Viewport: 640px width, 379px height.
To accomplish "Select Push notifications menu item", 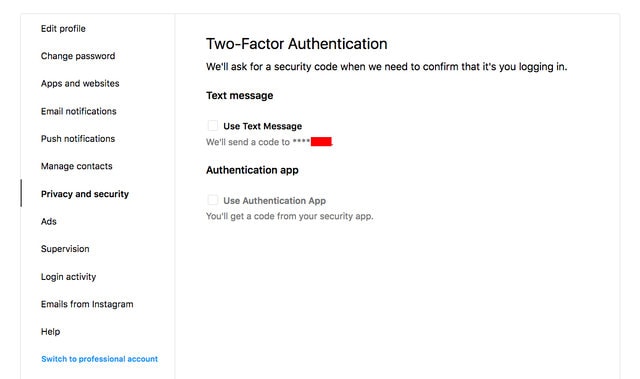I will coord(78,139).
